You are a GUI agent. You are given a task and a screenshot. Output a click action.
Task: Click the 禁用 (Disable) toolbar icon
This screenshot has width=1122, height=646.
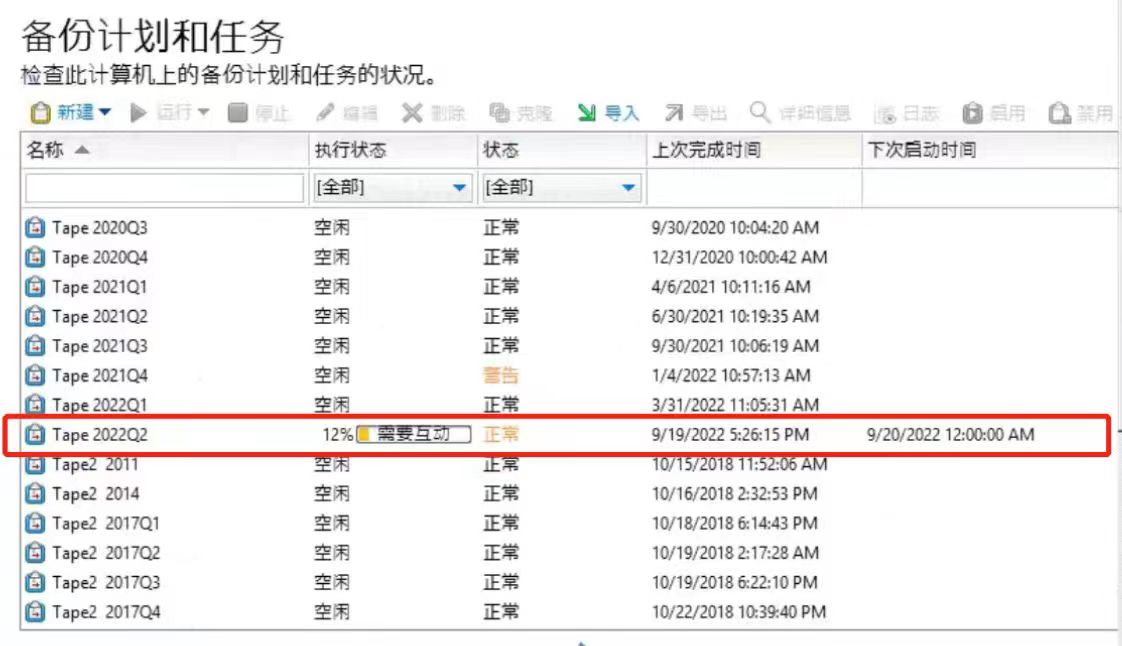point(1059,113)
